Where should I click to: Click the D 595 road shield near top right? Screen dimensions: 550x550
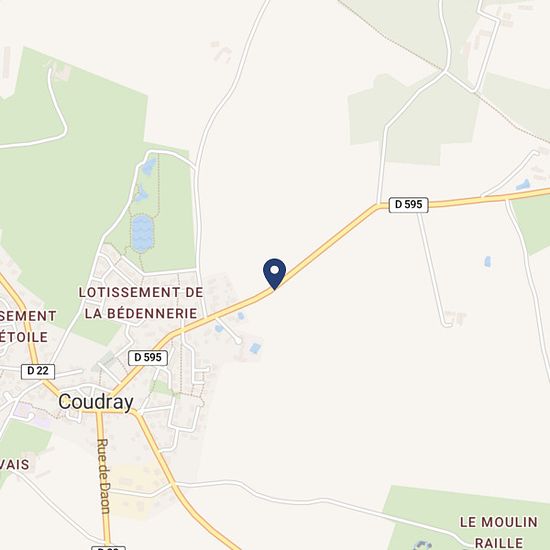(409, 204)
